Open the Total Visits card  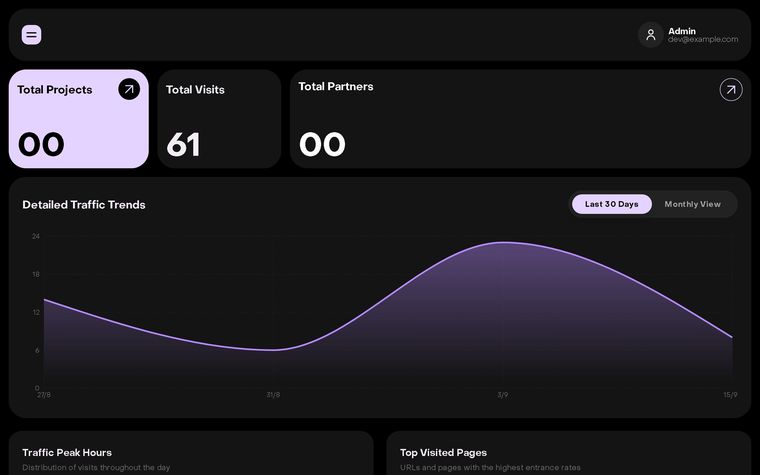point(219,119)
